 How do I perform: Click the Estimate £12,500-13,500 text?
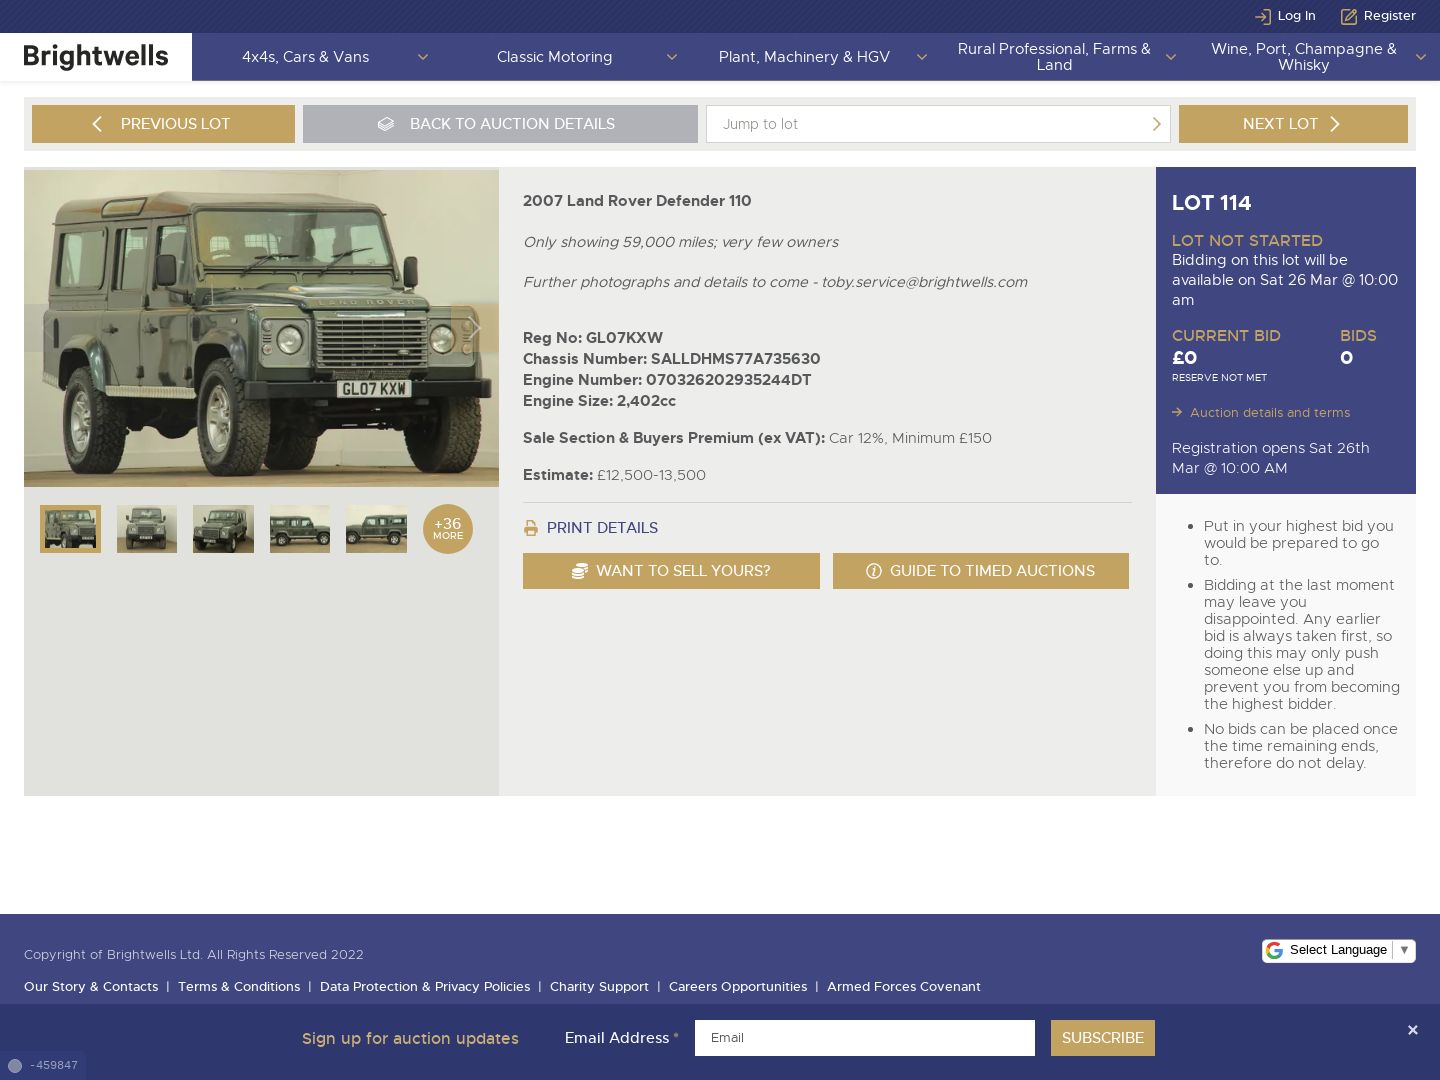pyautogui.click(x=614, y=475)
